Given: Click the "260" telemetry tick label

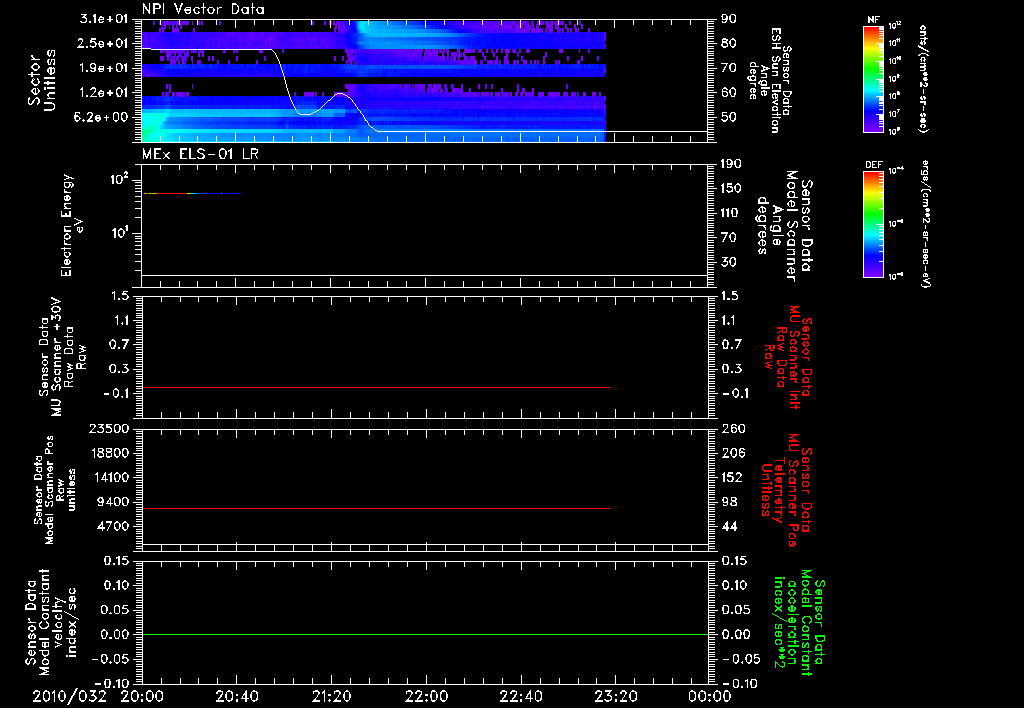Looking at the screenshot, I should [x=731, y=428].
